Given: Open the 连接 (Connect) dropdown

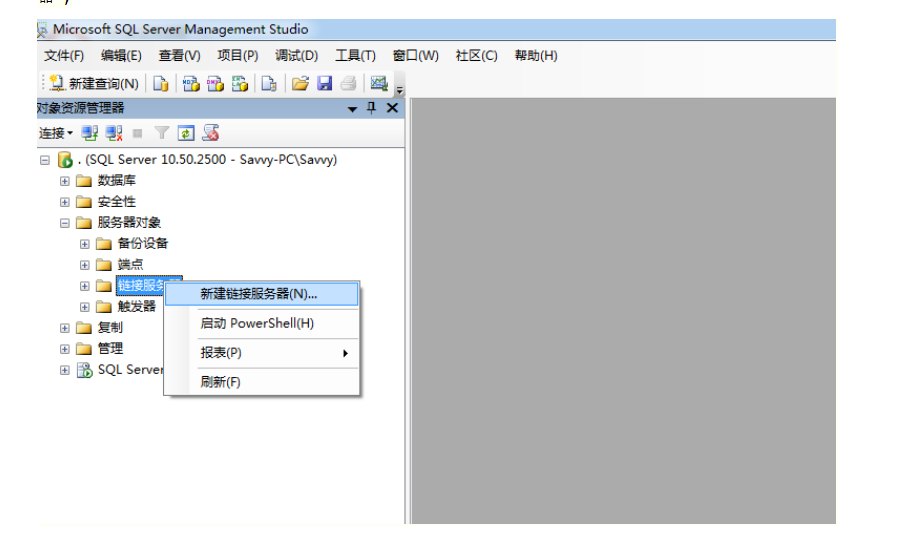Looking at the screenshot, I should [56, 133].
